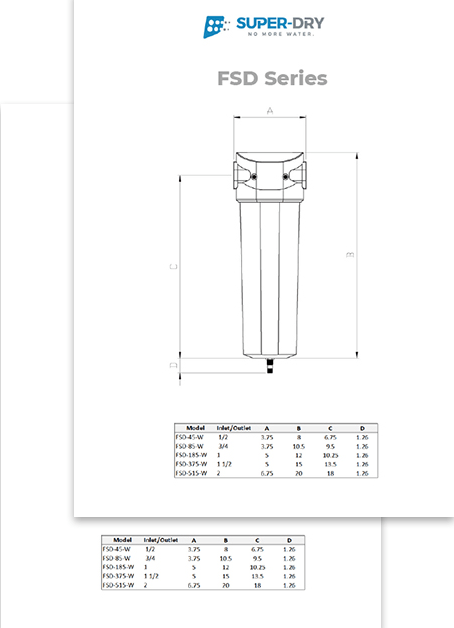Image resolution: width=454 pixels, height=628 pixels.
Task: Click C value '13.5' in back page table
Action: (257, 576)
